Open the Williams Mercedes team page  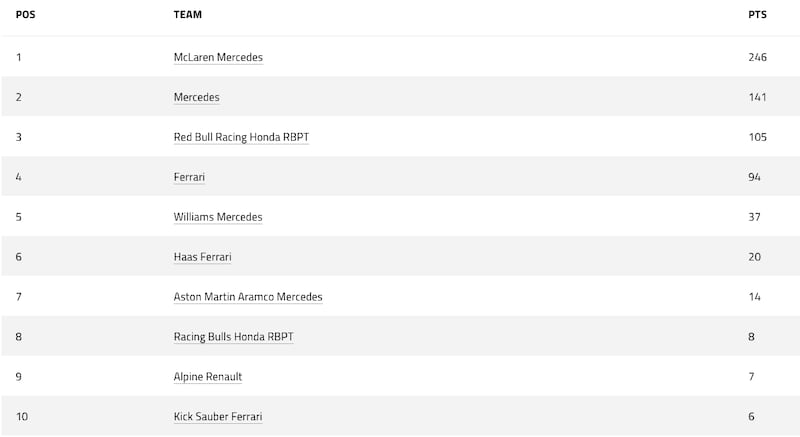click(218, 217)
